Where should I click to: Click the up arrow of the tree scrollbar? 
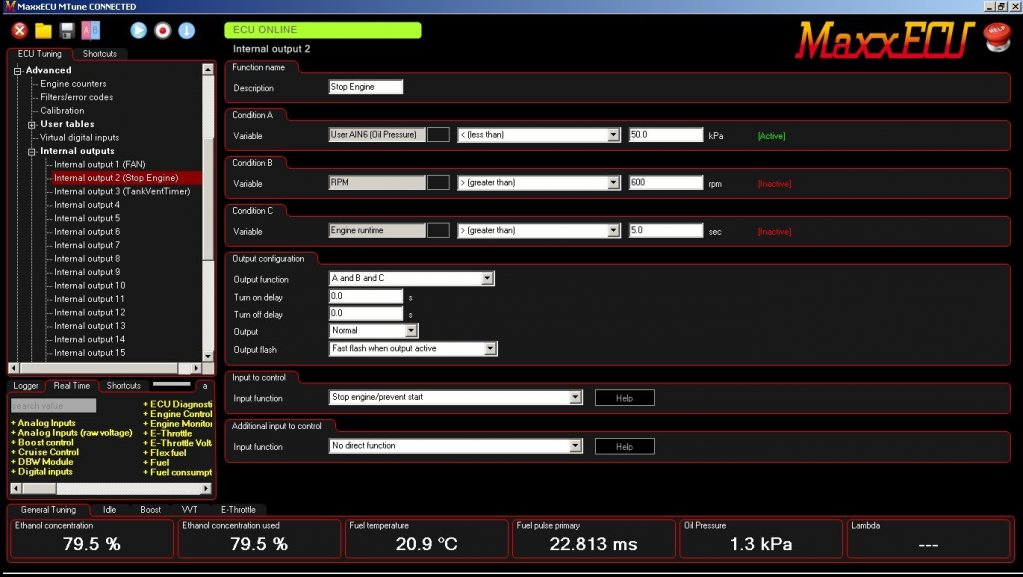[x=207, y=69]
